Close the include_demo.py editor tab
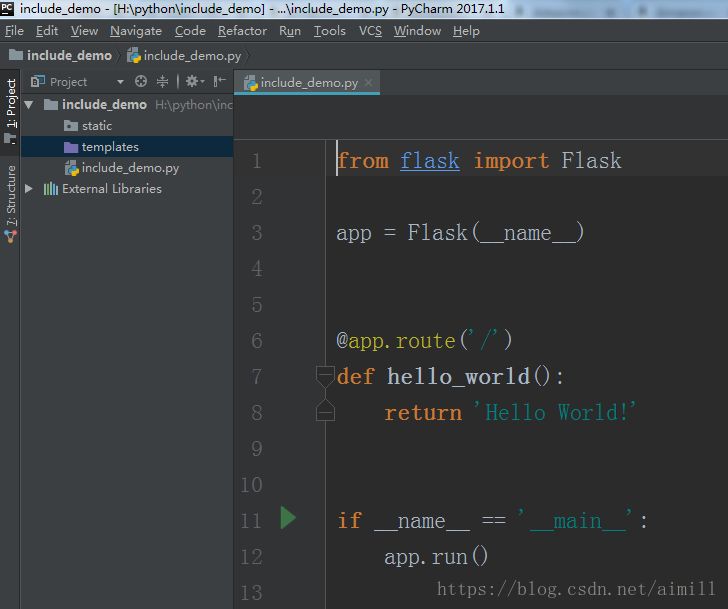Viewport: 728px width, 609px height. 369,83
